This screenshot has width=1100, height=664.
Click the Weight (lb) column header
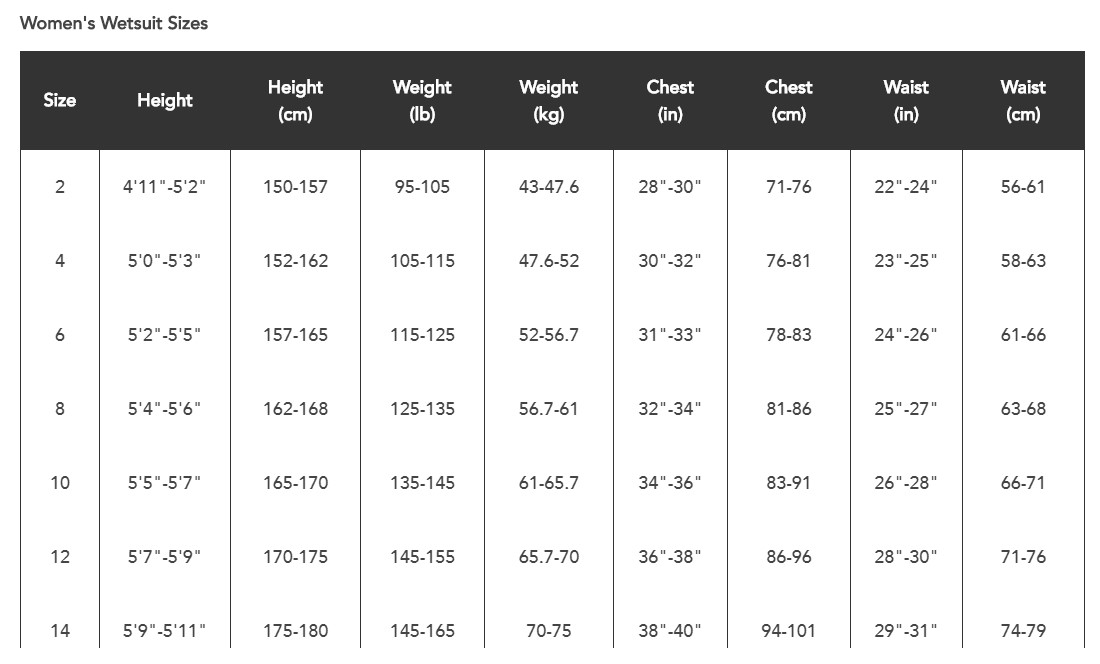click(x=422, y=100)
